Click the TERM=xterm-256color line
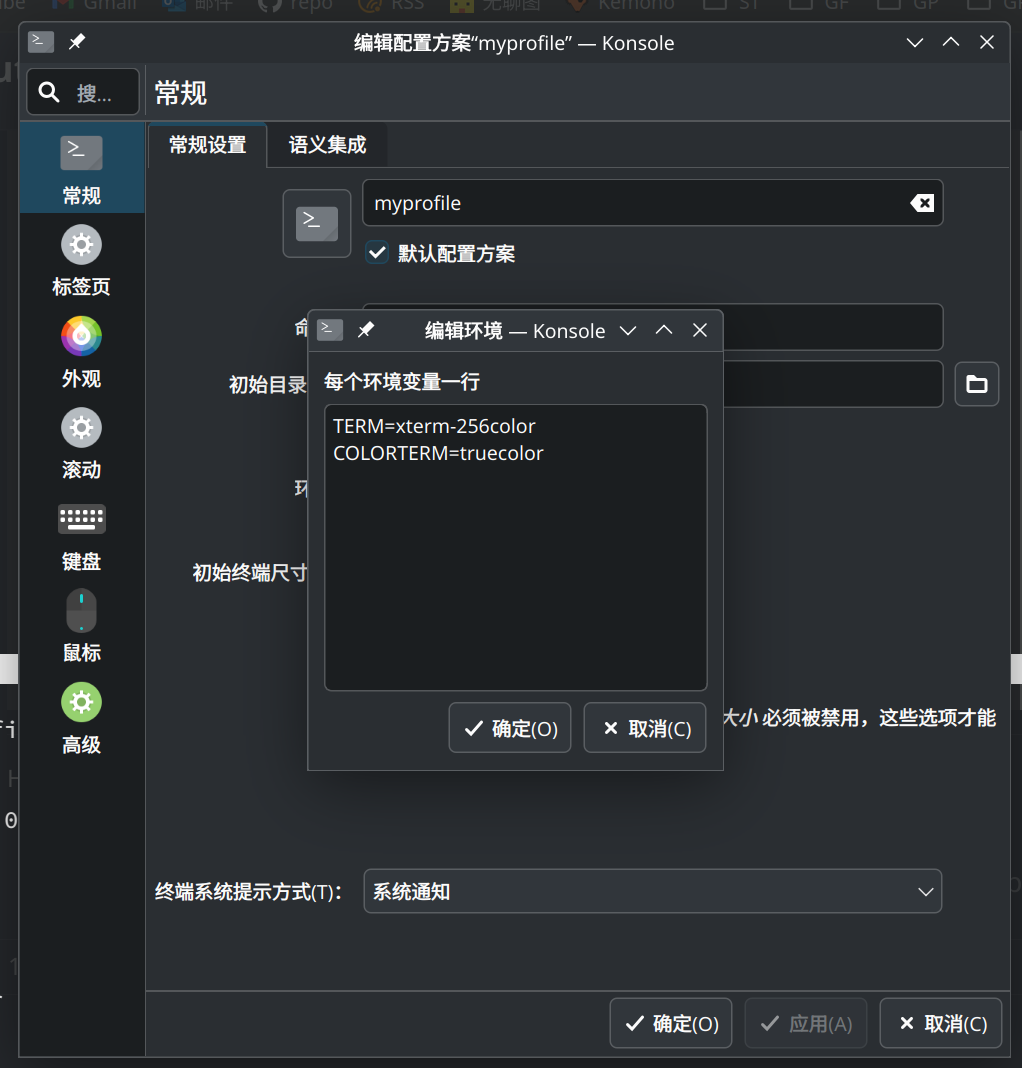 (x=434, y=426)
